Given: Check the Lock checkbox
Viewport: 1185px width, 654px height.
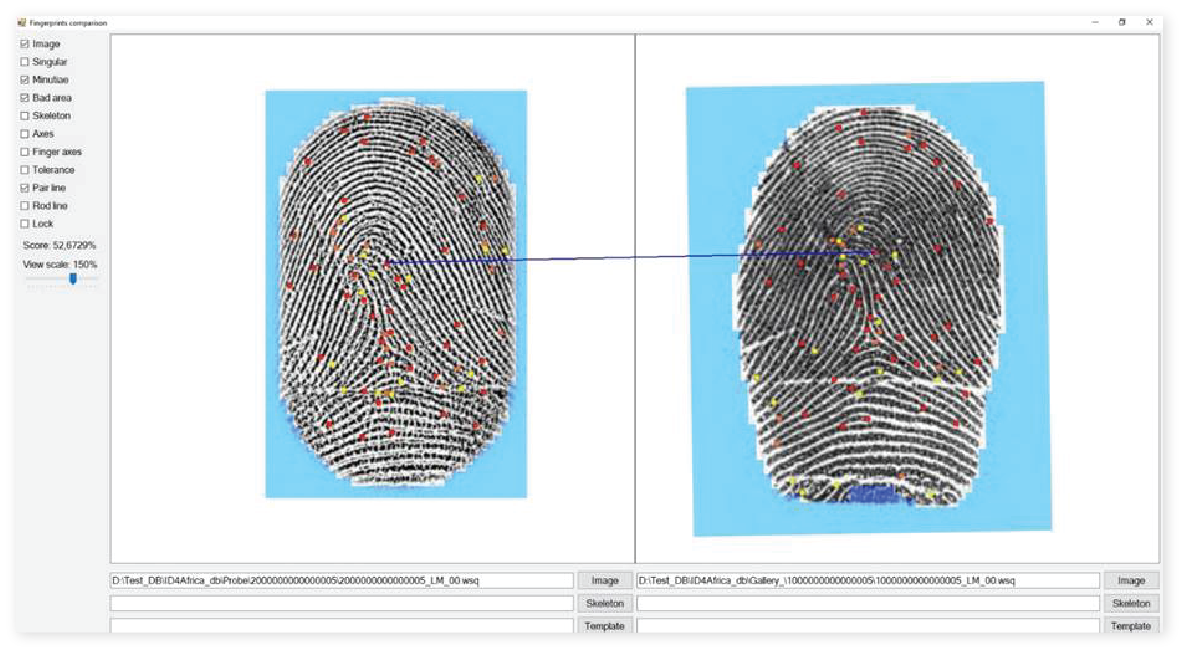Looking at the screenshot, I should click(25, 224).
